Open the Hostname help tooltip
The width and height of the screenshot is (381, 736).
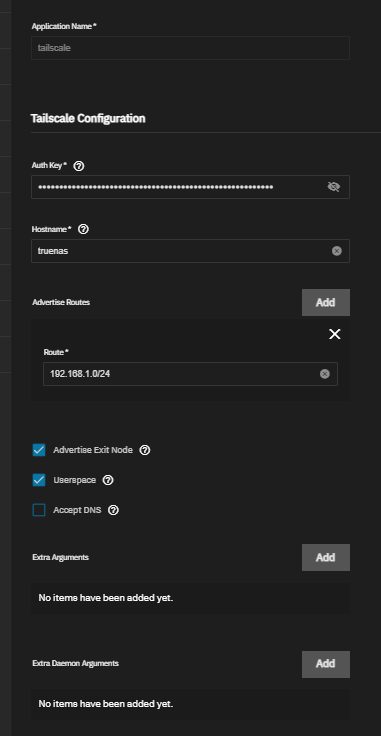pyautogui.click(x=84, y=229)
